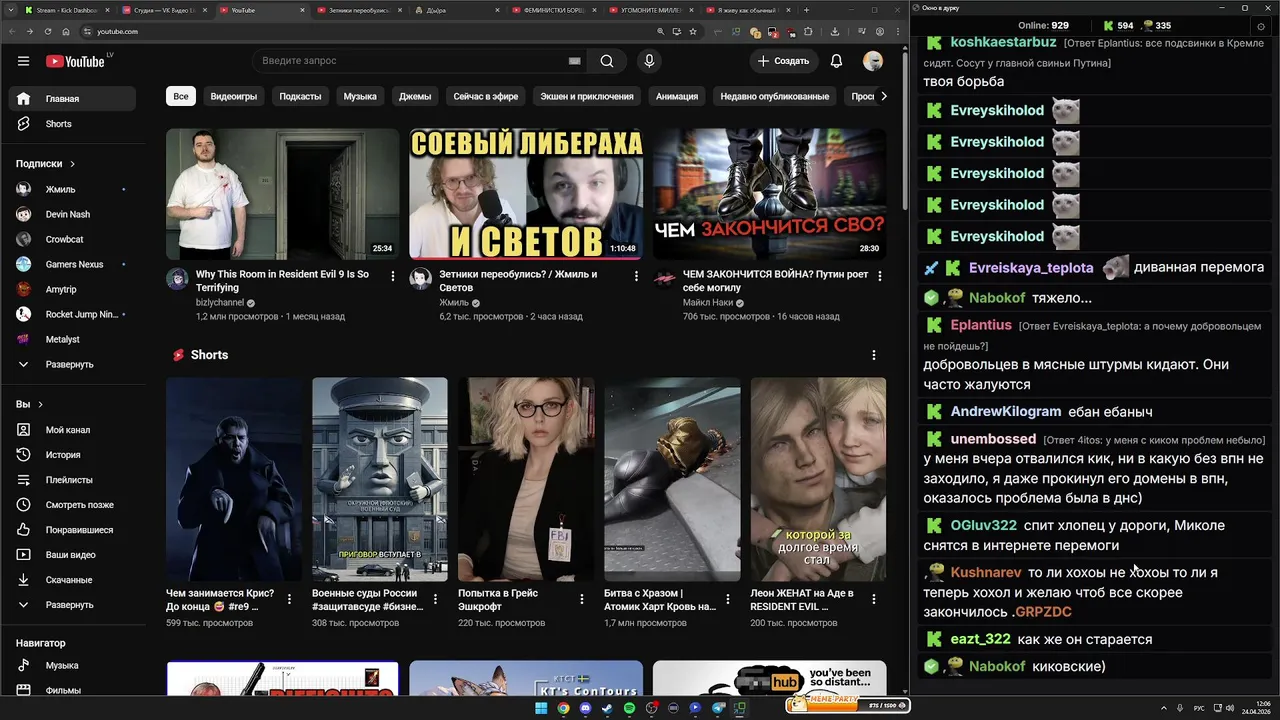The width and height of the screenshot is (1280, 720).
Task: Select the Музыка filter chip
Action: click(x=360, y=97)
